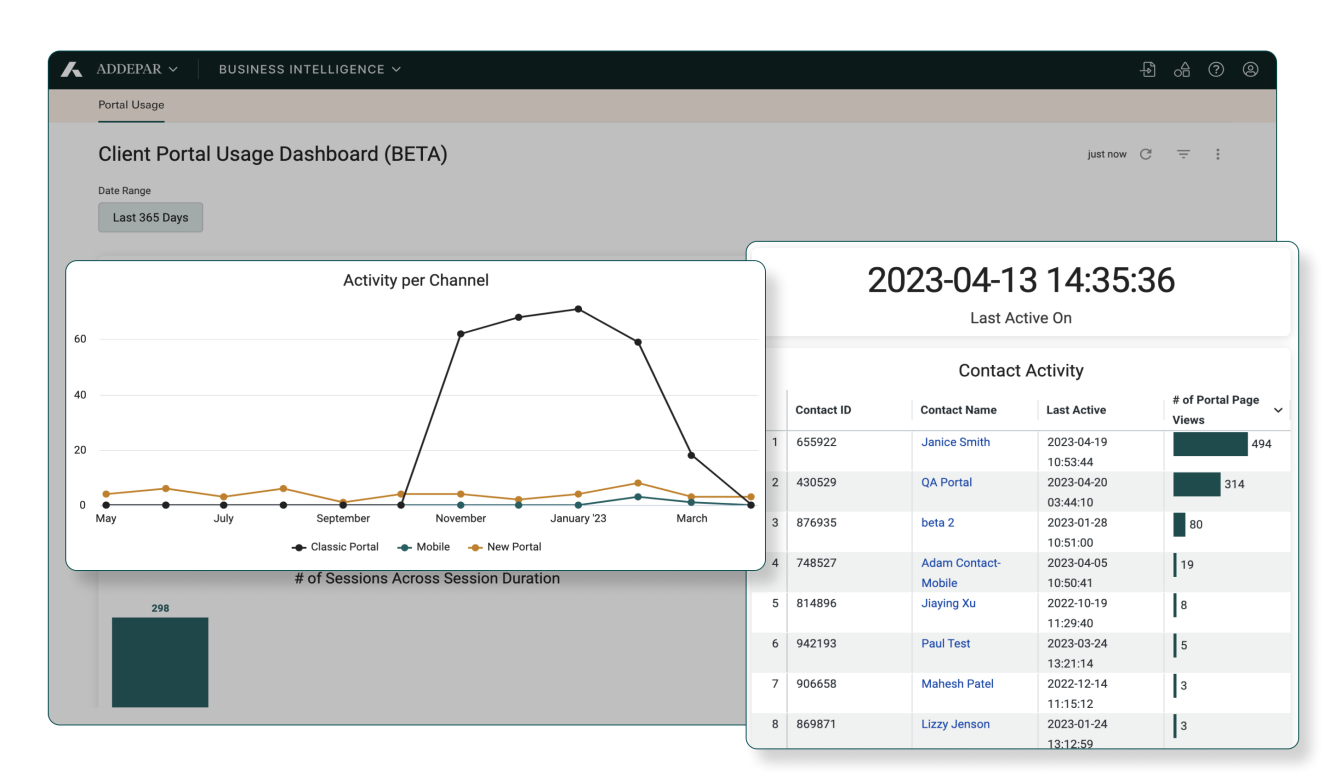Screen dimensions: 1324x776
Task: Open the shapes icon in top bar
Action: (1182, 70)
